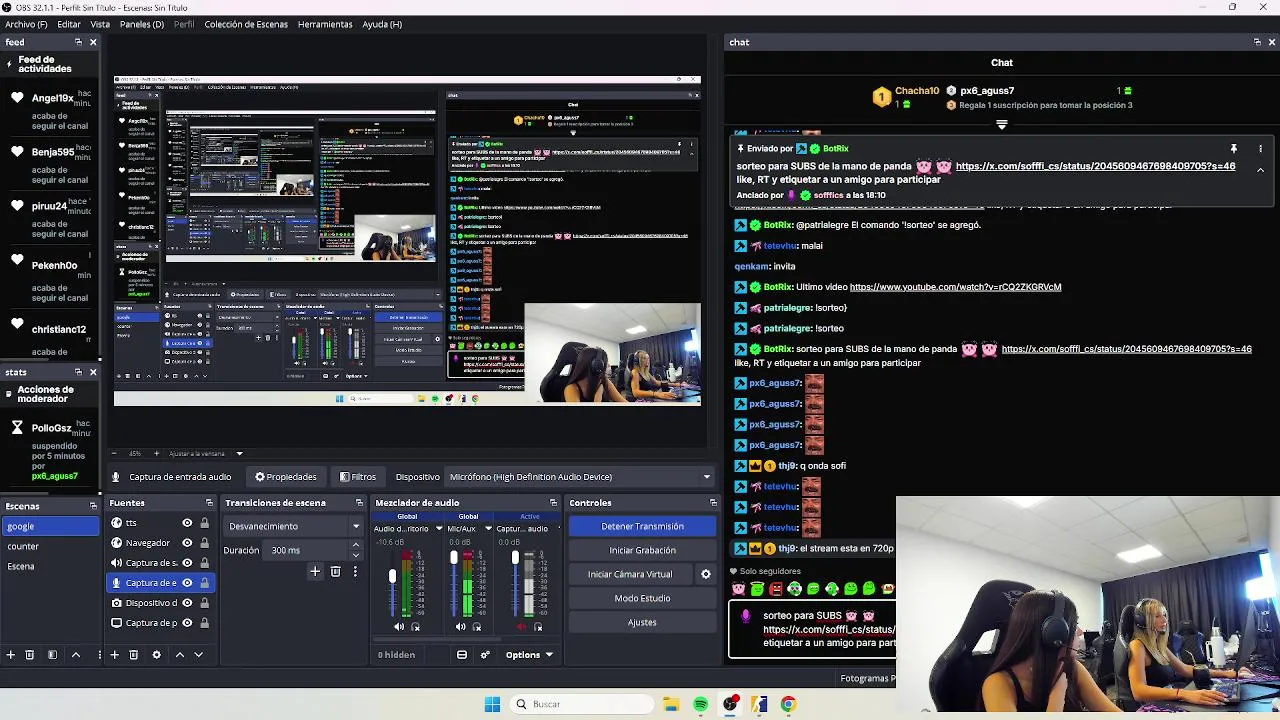Move source up in the Fuentes toolbar
The height and width of the screenshot is (720, 1280).
click(180, 655)
